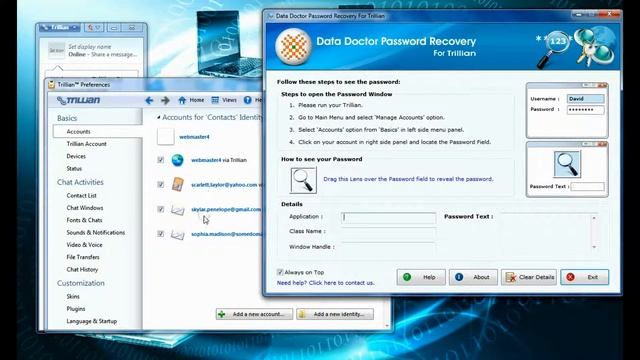Select the skylar.penelope@gmail.com account
This screenshot has height=360, width=640.
226,209
